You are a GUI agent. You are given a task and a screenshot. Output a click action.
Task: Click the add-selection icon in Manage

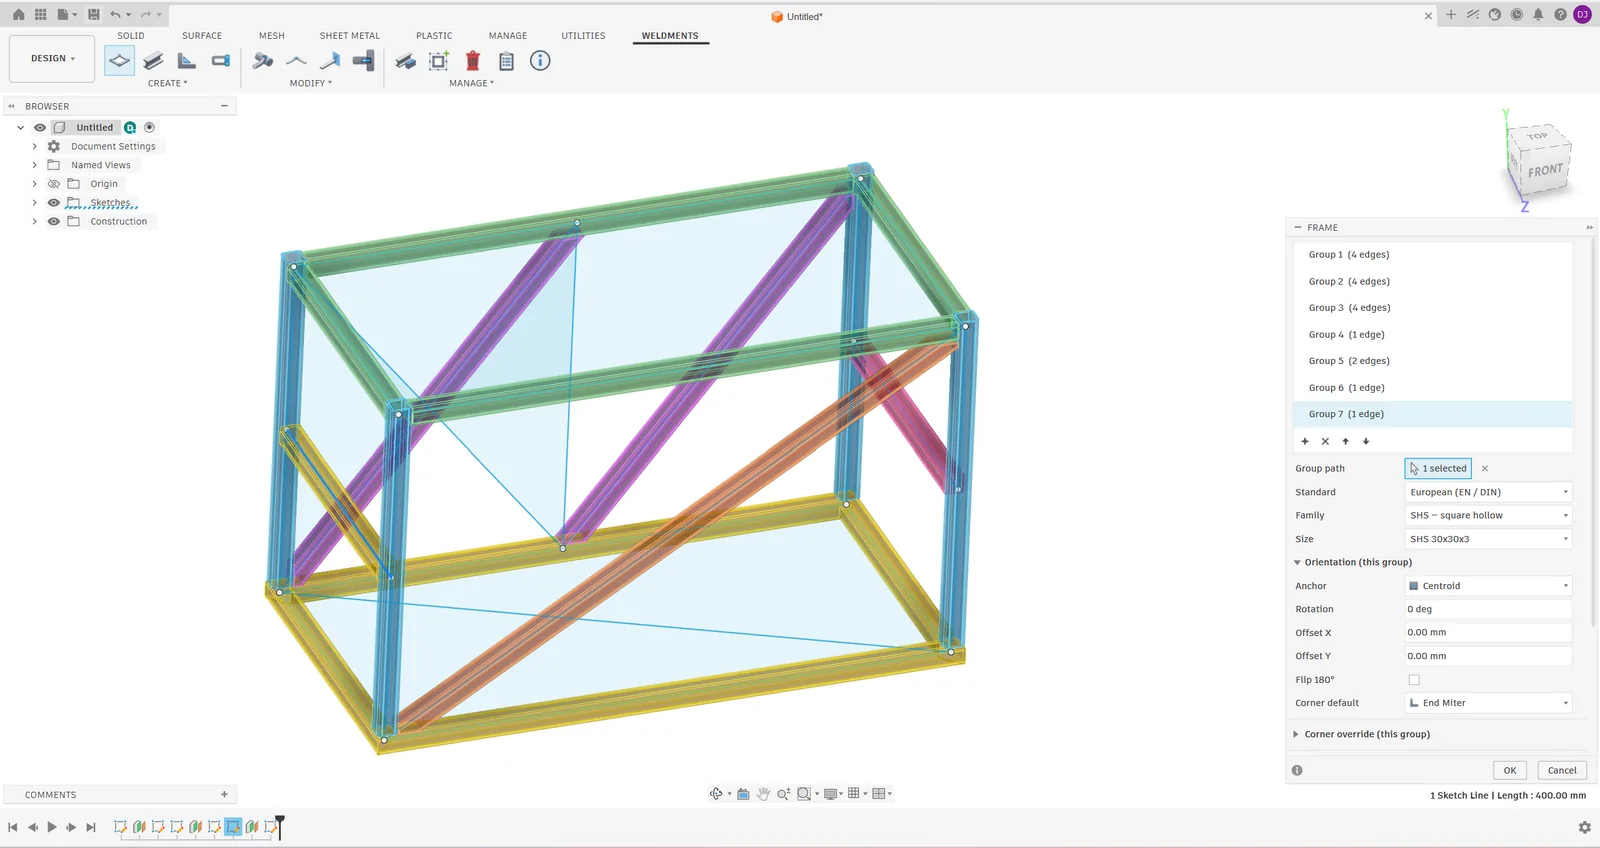tap(439, 61)
